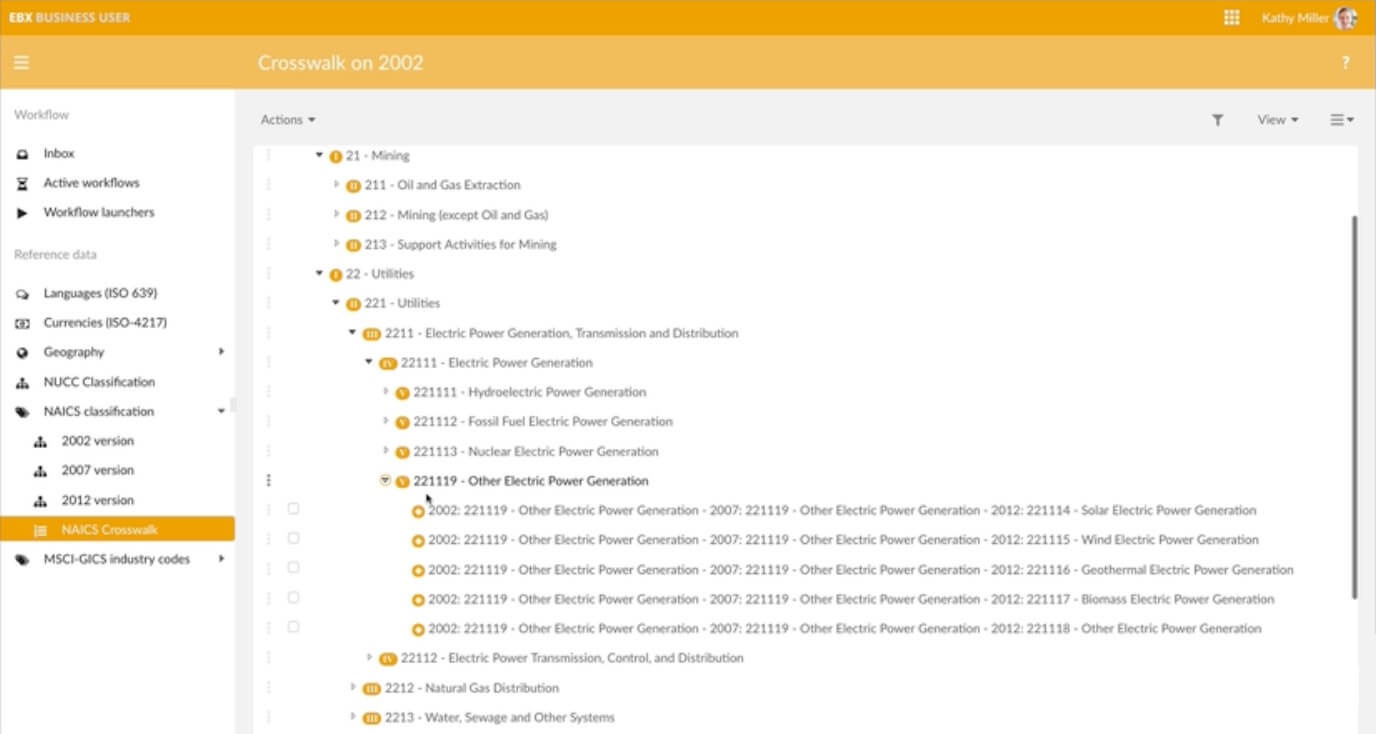The height and width of the screenshot is (734, 1376).
Task: Click Kathy Miller's profile avatar
Action: tap(1346, 17)
